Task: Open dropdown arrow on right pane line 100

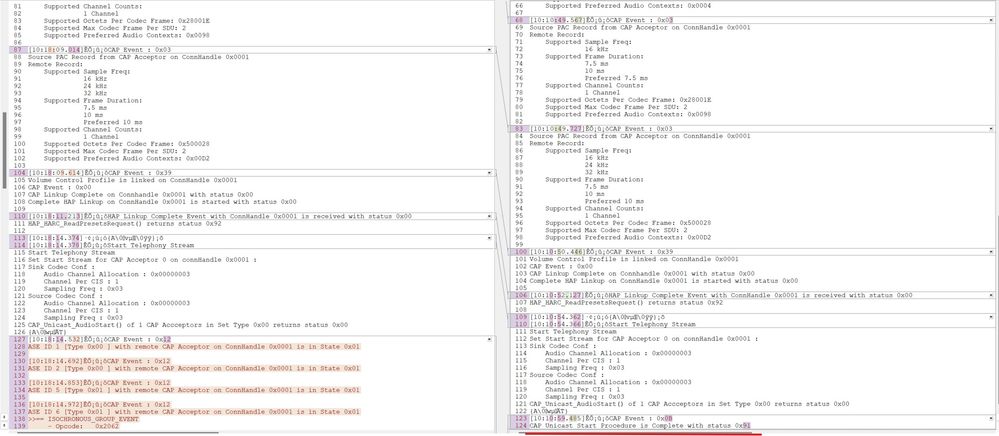Action: [991, 252]
